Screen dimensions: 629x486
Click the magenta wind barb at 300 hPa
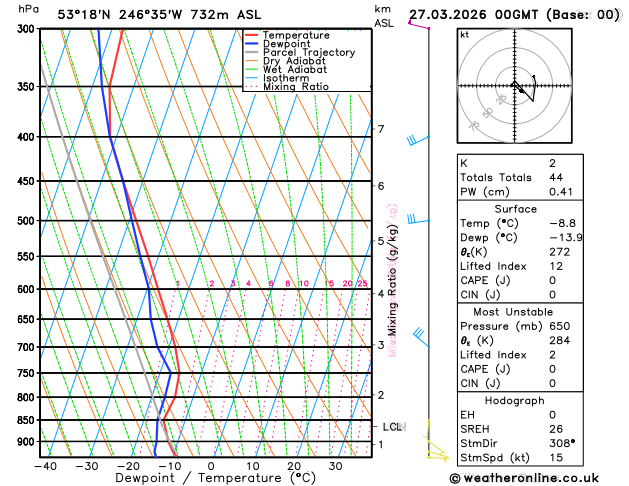click(x=419, y=25)
